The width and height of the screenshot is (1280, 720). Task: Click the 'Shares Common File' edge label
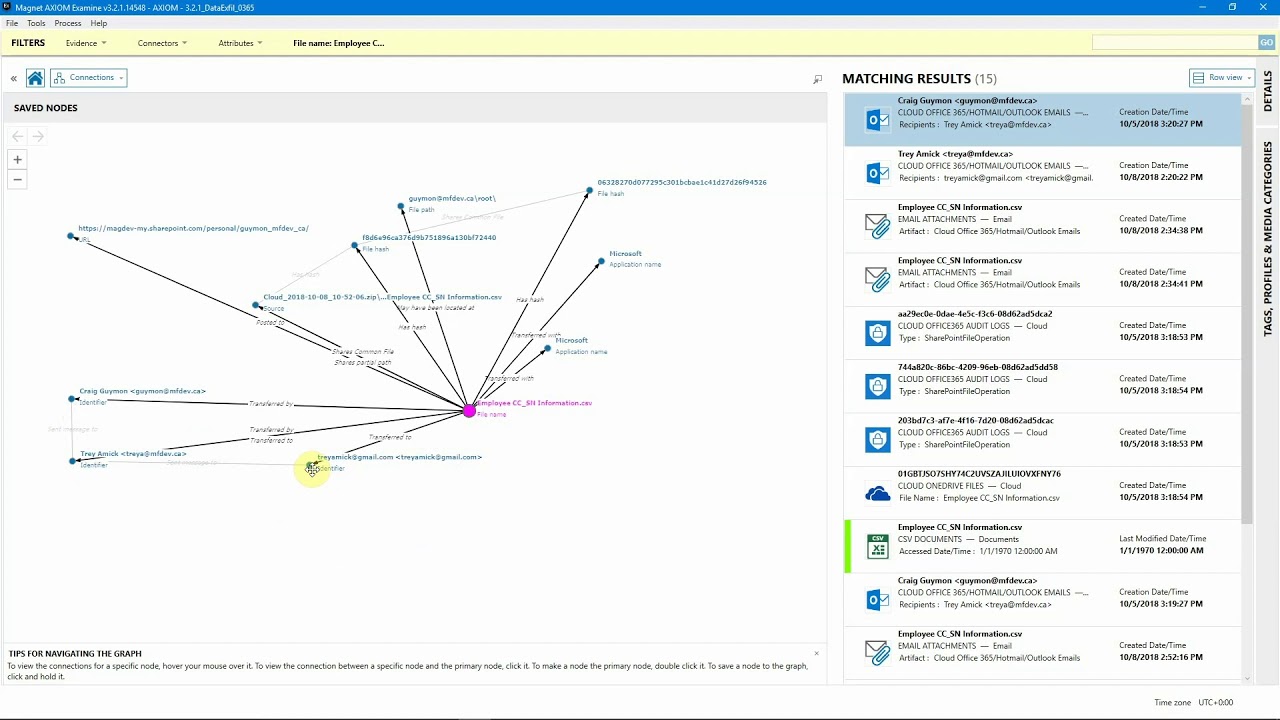[363, 352]
